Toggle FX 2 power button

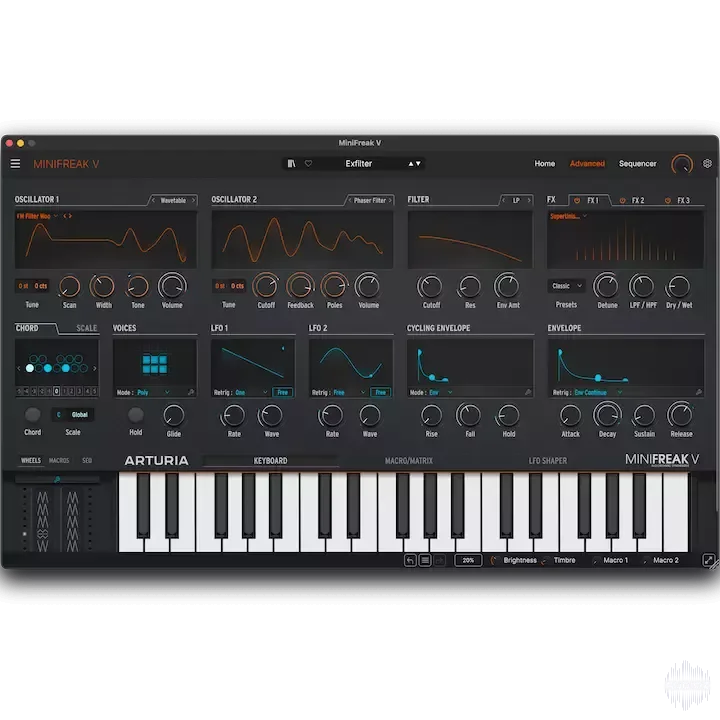pos(623,201)
